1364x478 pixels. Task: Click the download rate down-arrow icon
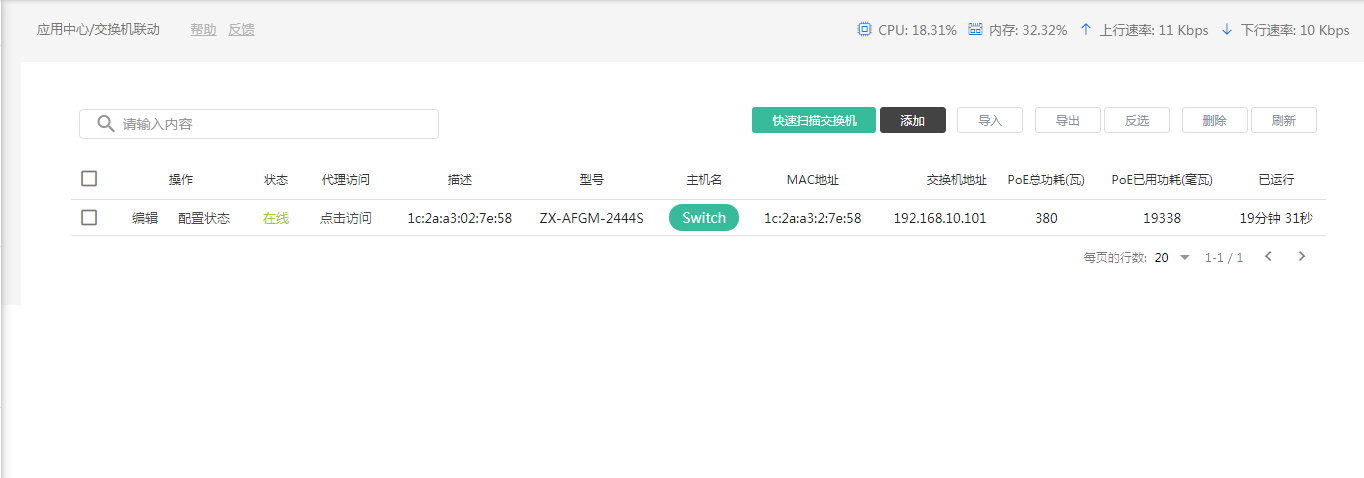pos(1227,30)
